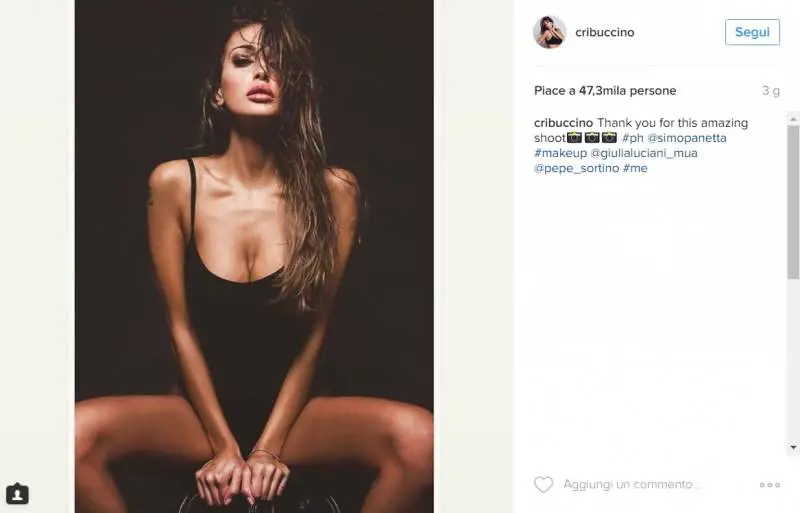Open the @simopanetta mention link
This screenshot has width=800, height=513.
pos(687,138)
